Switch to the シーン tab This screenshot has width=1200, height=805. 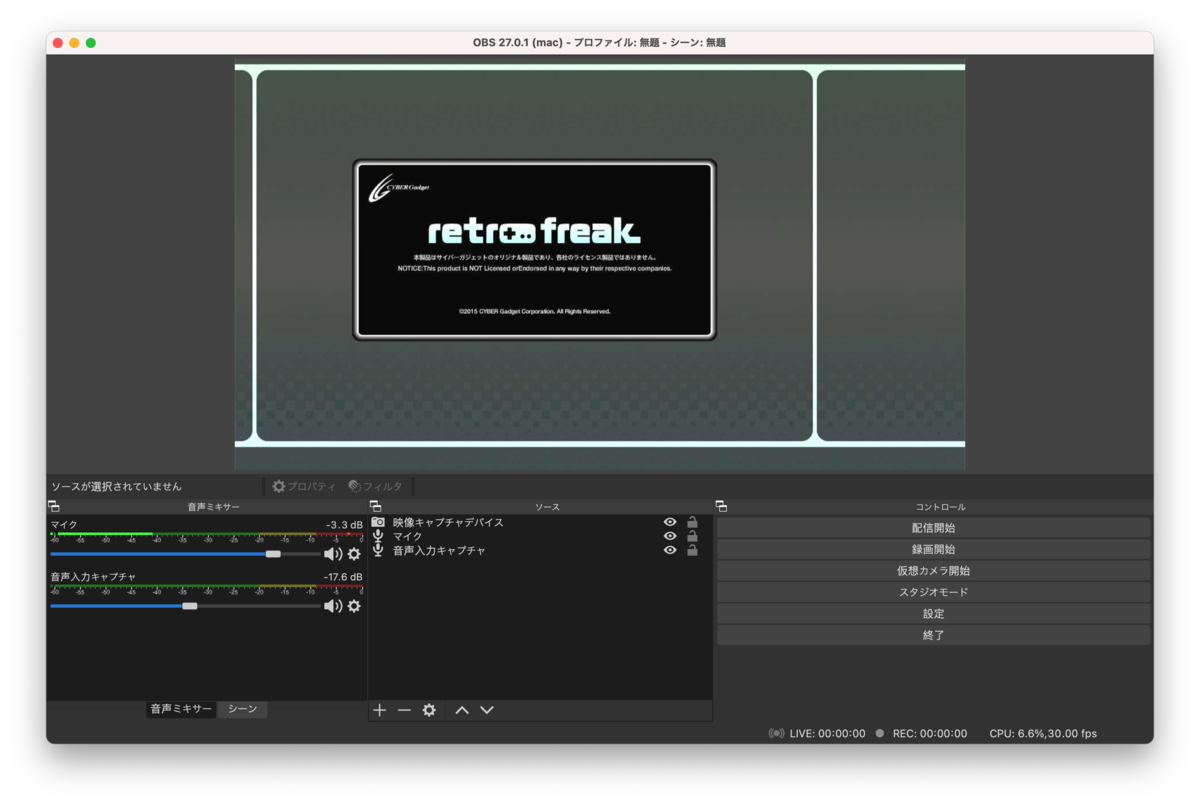(242, 709)
